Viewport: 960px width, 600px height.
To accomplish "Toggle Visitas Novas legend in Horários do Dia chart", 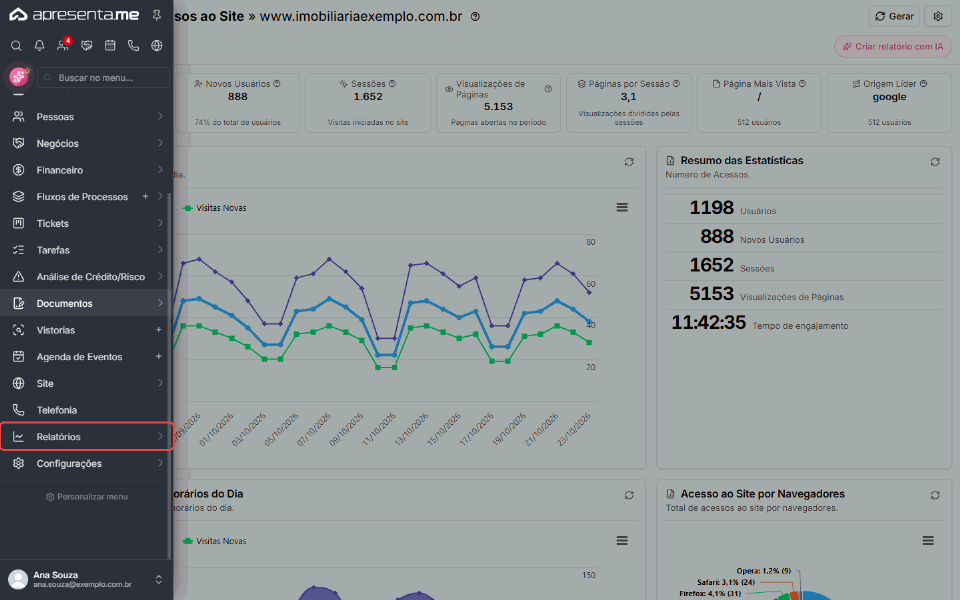I will click(x=215, y=541).
